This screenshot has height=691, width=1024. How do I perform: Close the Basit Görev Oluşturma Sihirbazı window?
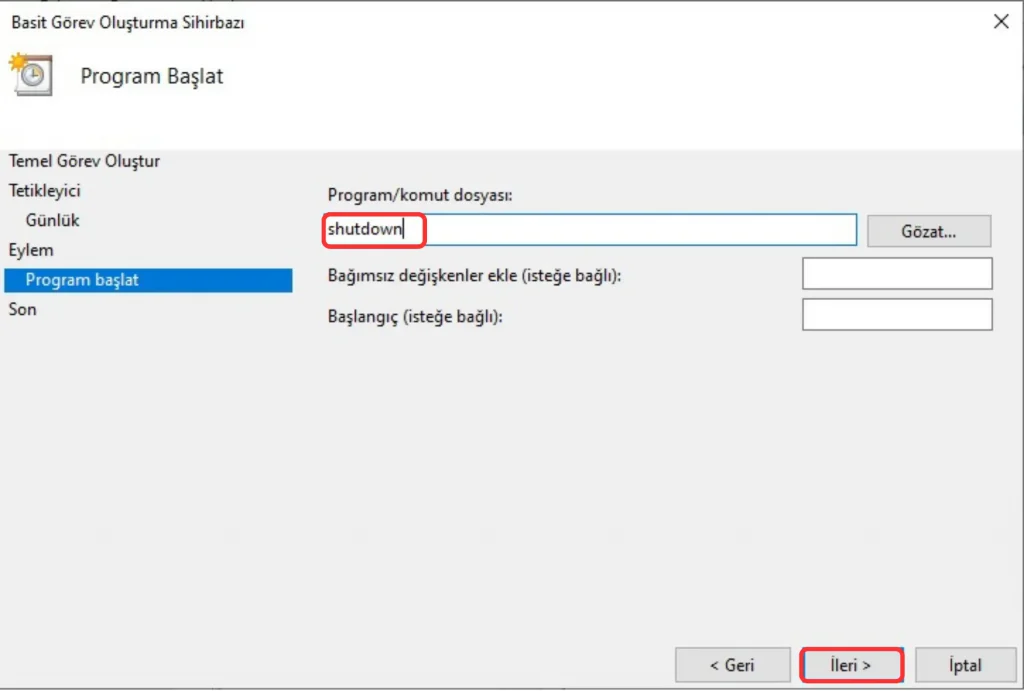coord(1000,21)
